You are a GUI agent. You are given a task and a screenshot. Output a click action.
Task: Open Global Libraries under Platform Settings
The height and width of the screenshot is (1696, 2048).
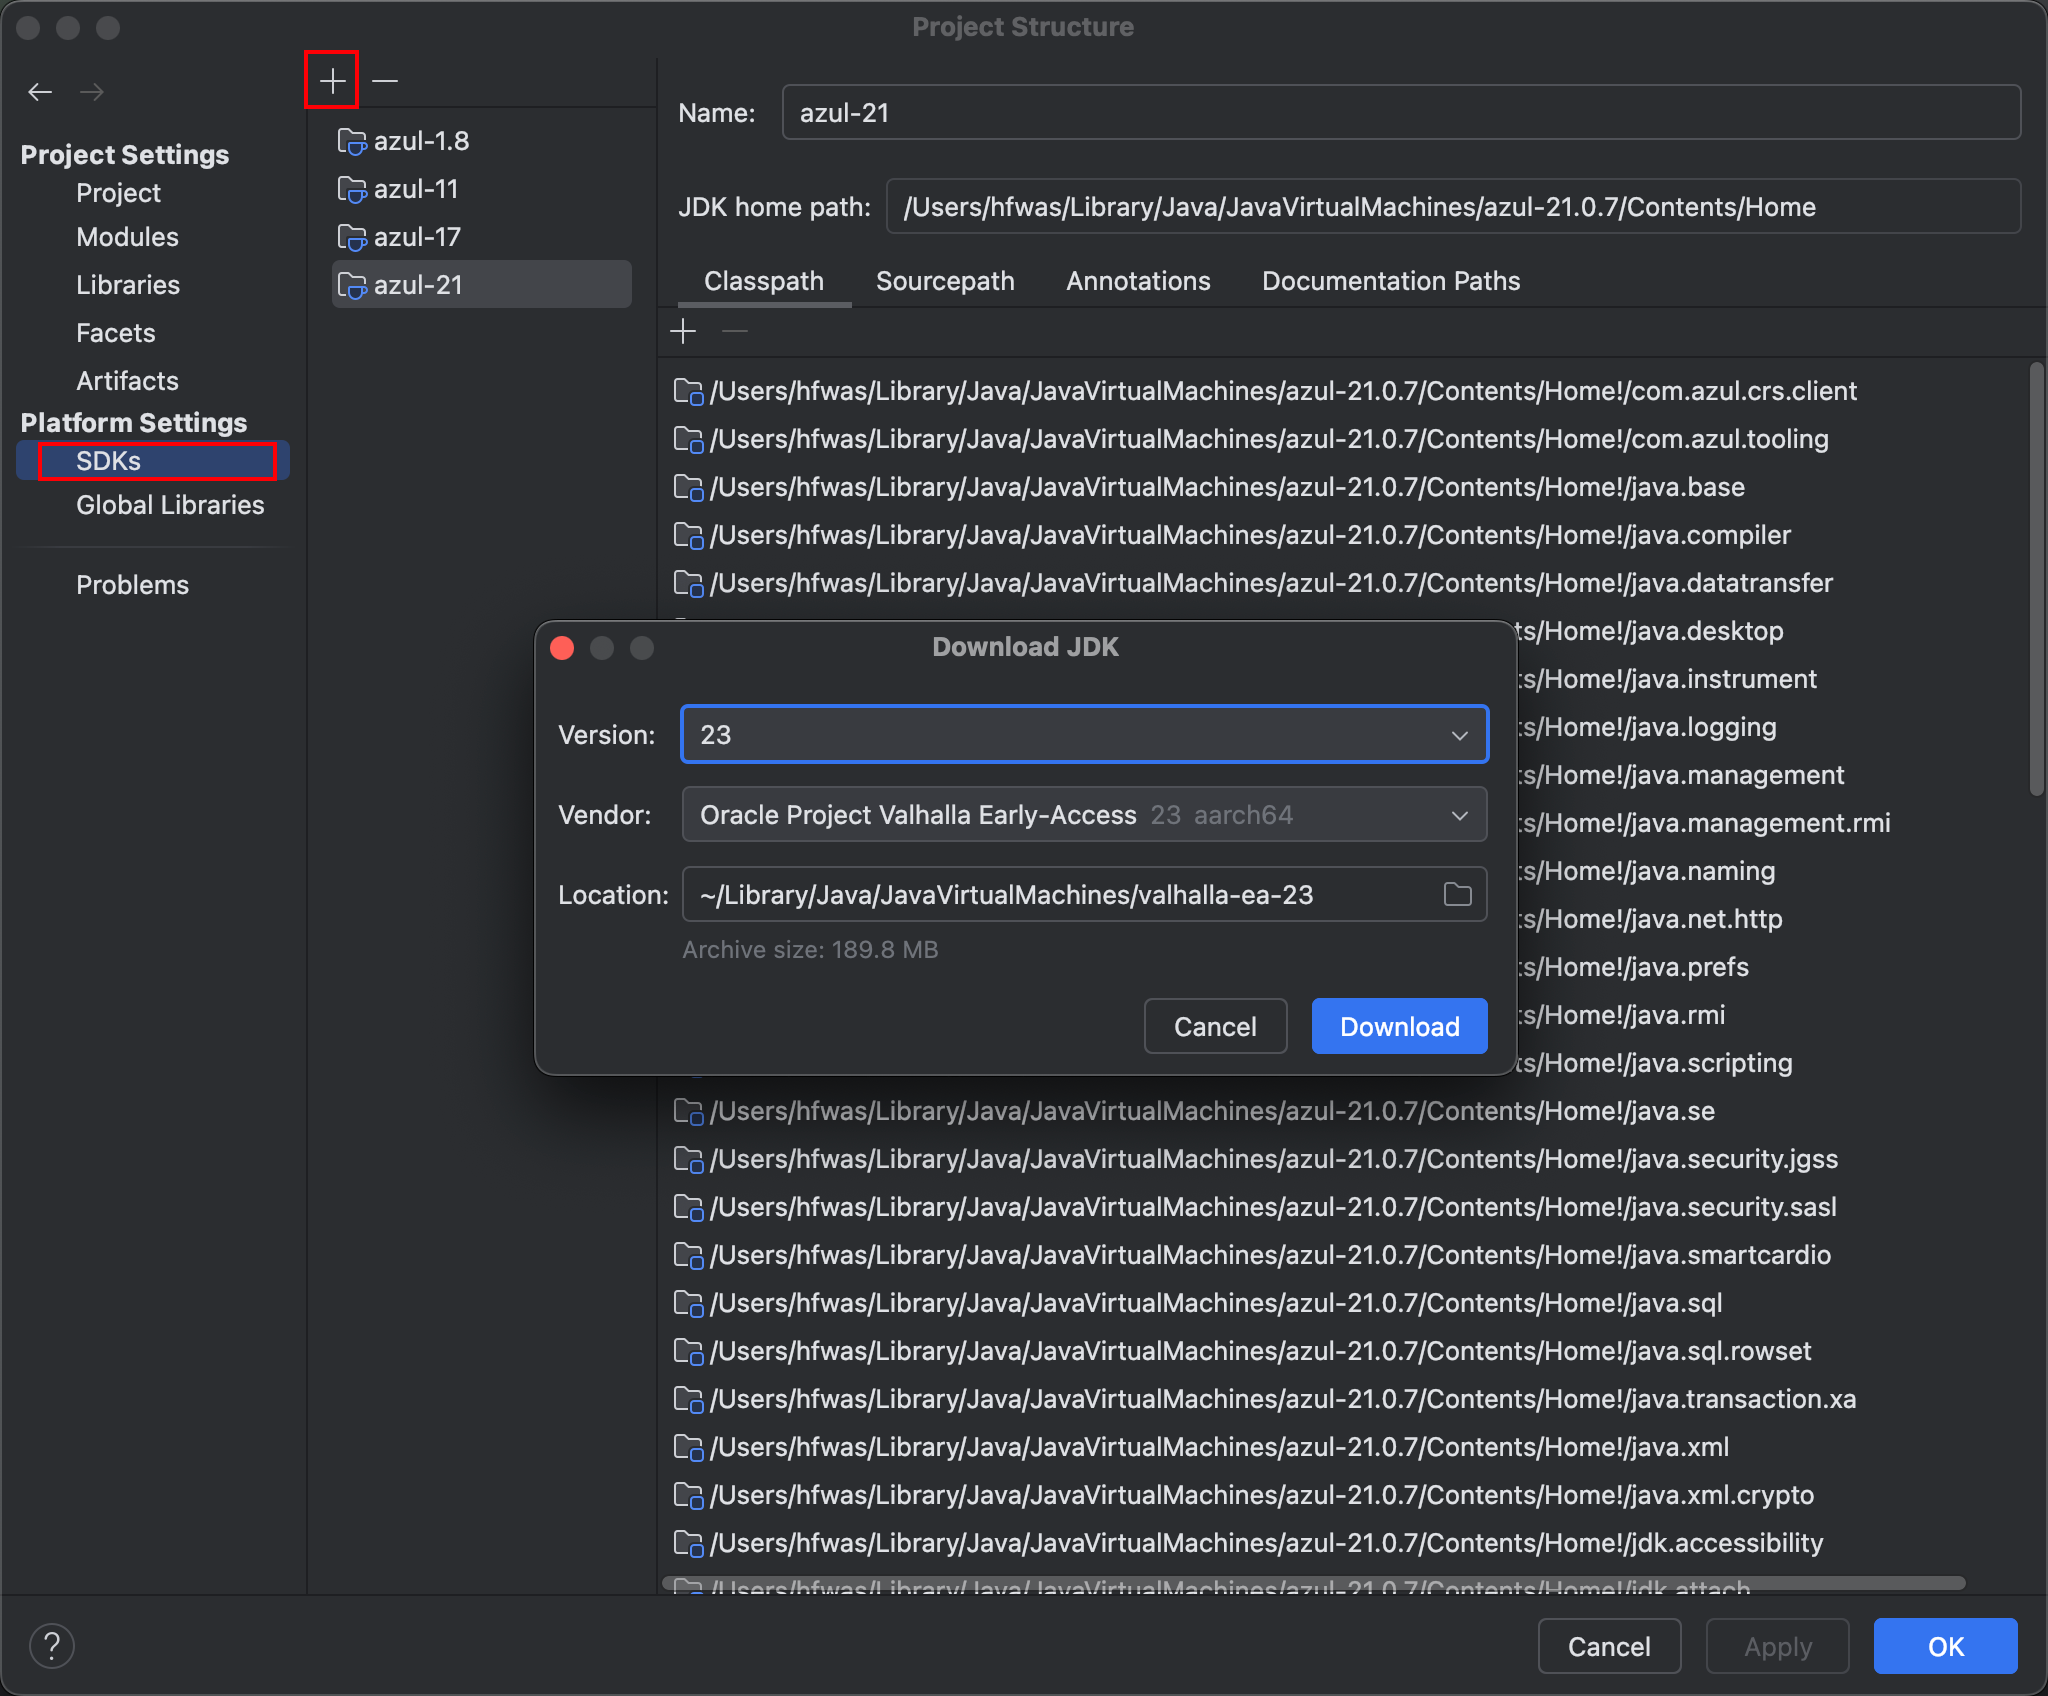point(170,505)
